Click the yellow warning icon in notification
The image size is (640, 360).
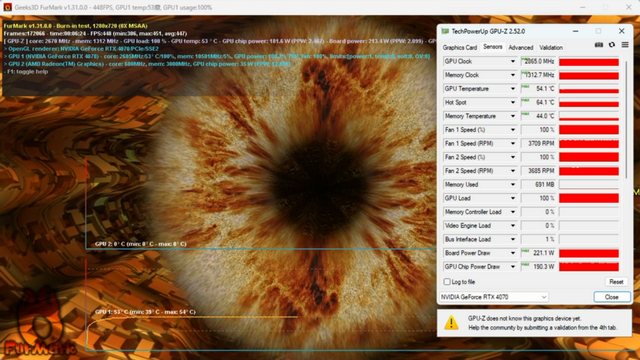point(451,323)
